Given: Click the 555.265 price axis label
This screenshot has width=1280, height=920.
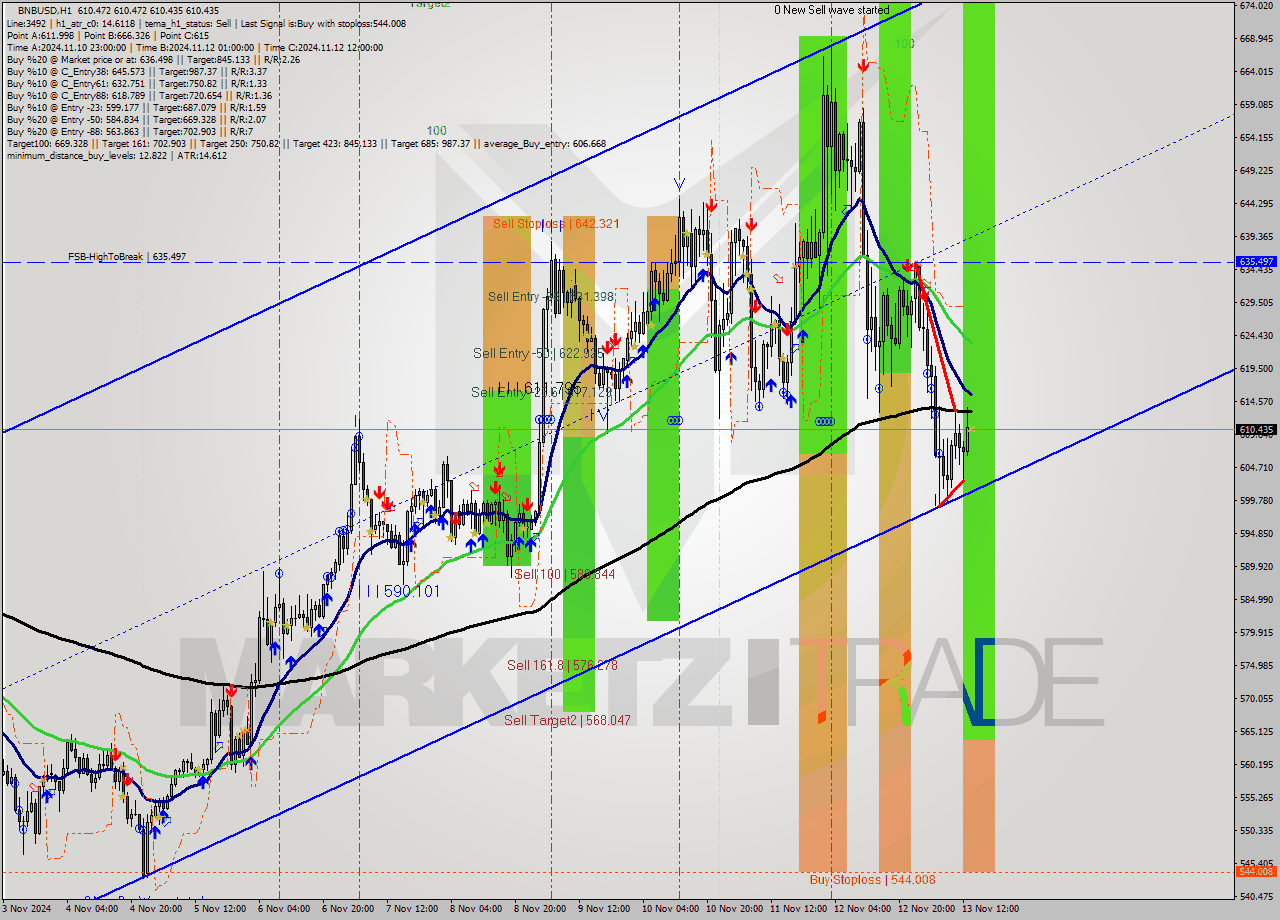Looking at the screenshot, I should 1258,797.
